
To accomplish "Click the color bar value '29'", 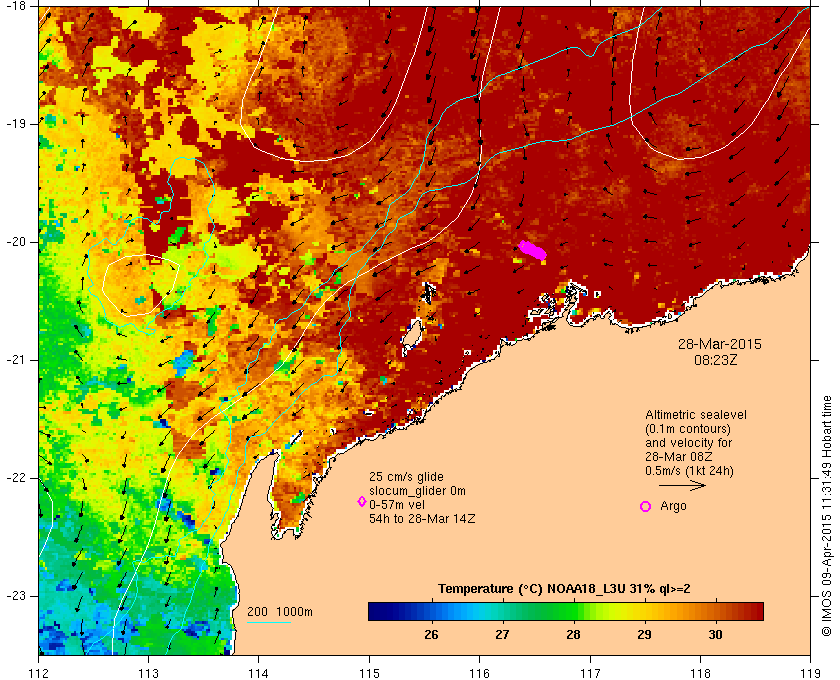I will tap(644, 635).
